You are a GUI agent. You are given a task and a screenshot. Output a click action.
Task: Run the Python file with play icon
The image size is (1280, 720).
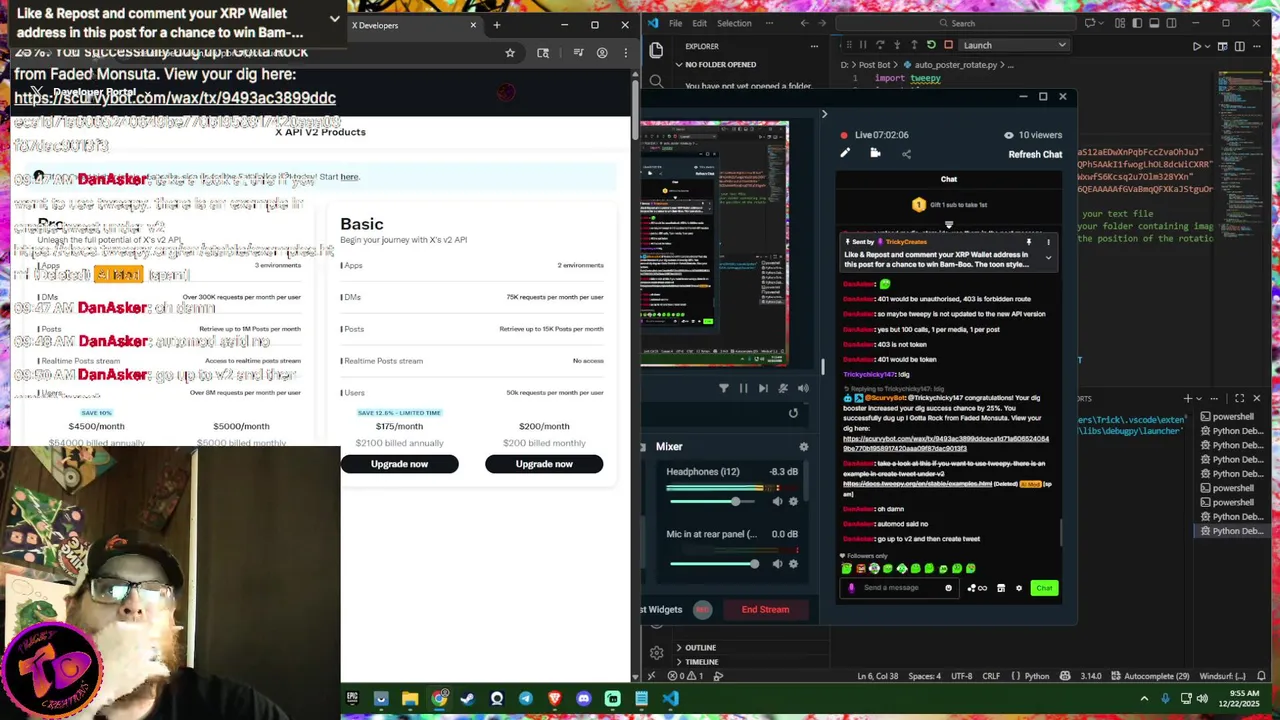1197,46
